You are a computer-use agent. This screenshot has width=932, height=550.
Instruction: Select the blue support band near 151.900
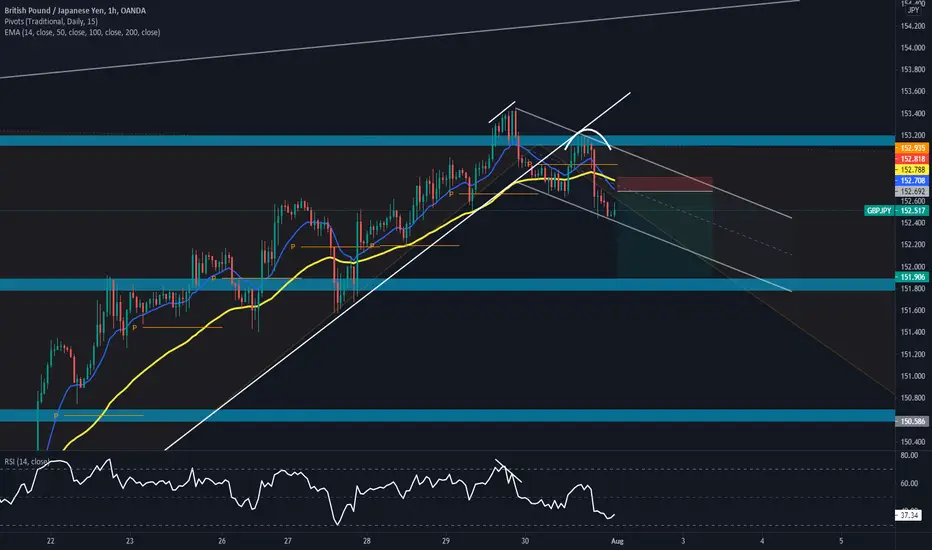pyautogui.click(x=447, y=285)
